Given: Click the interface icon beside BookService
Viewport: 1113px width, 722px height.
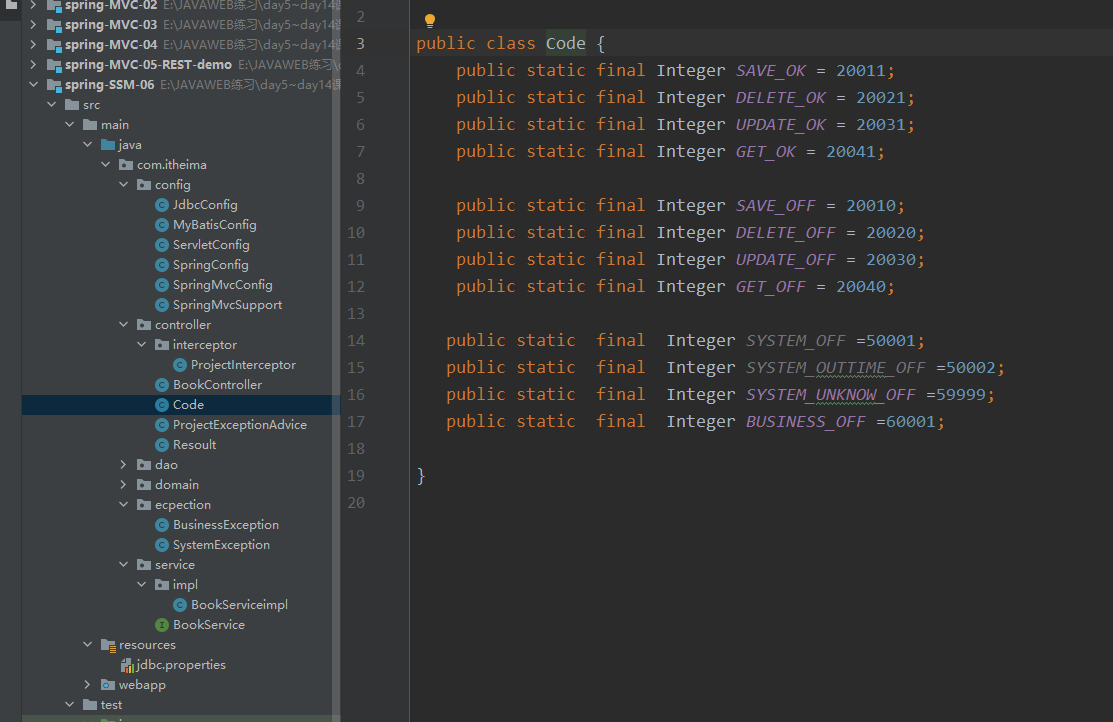Looking at the screenshot, I should (162, 625).
